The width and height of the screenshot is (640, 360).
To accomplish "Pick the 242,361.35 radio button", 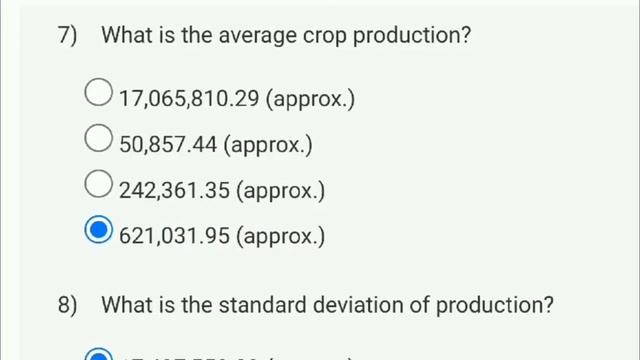I will click(98, 184).
